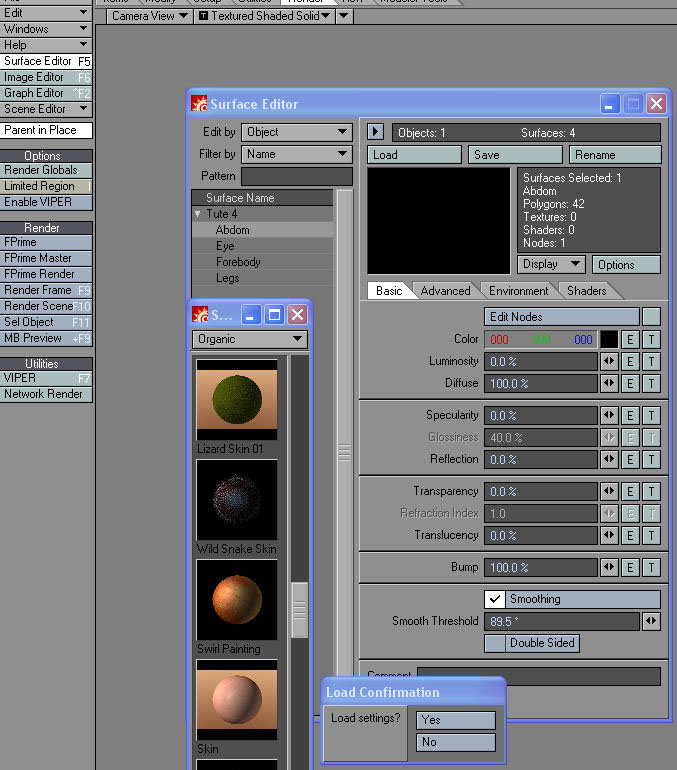
Task: Open the Edit by Object dropdown
Action: coord(297,132)
